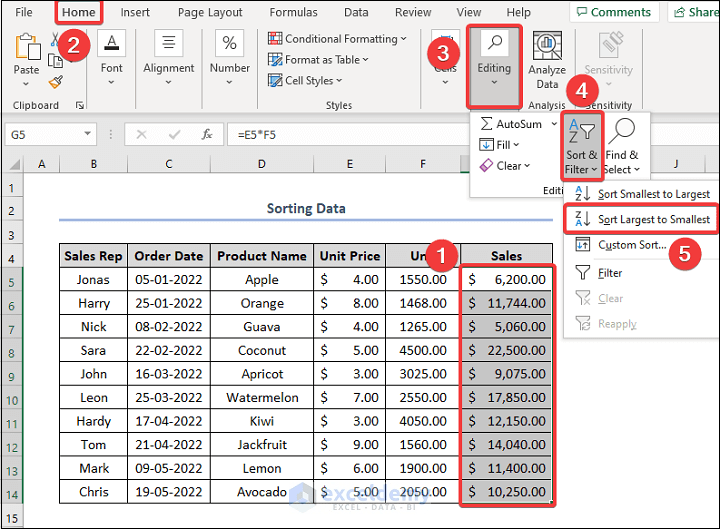This screenshot has height=529, width=720.
Task: Click the cell containing Avocado
Action: [x=262, y=492]
